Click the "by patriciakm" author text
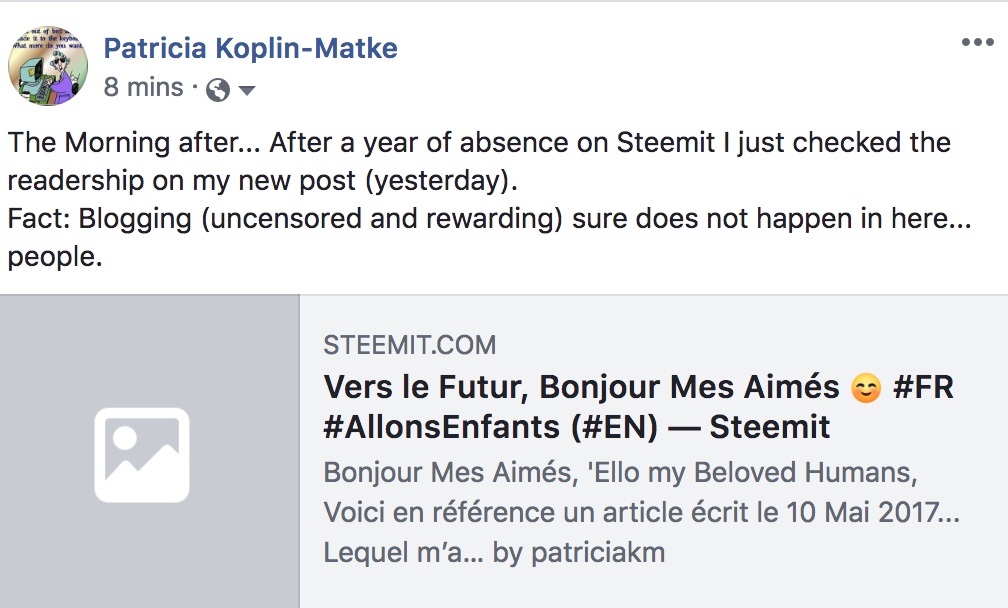The height and width of the screenshot is (608, 1008). tap(578, 553)
